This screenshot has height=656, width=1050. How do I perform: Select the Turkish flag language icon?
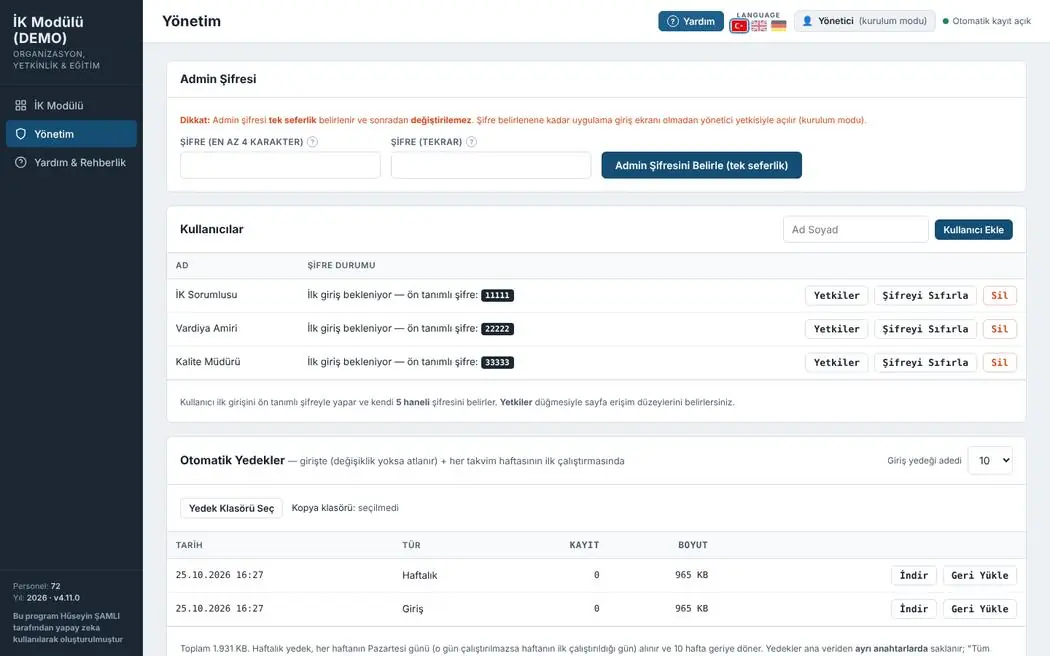pyautogui.click(x=739, y=26)
